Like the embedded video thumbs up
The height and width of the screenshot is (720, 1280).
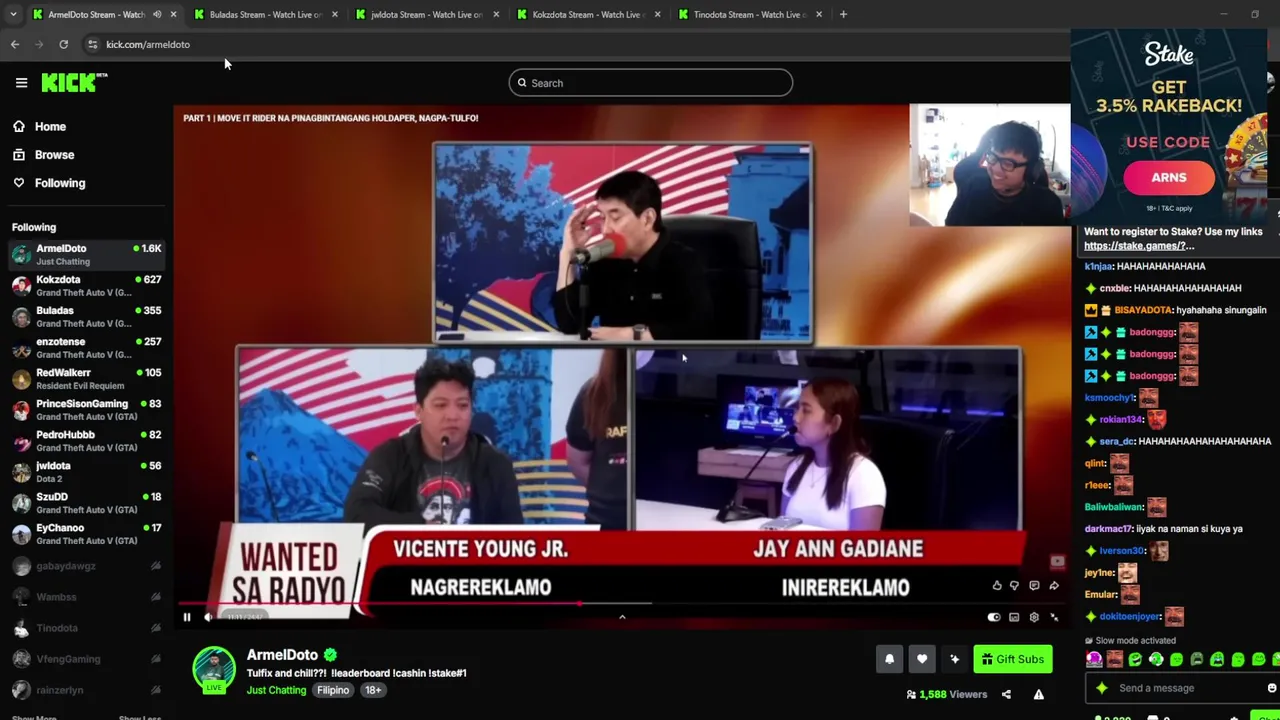tap(997, 586)
